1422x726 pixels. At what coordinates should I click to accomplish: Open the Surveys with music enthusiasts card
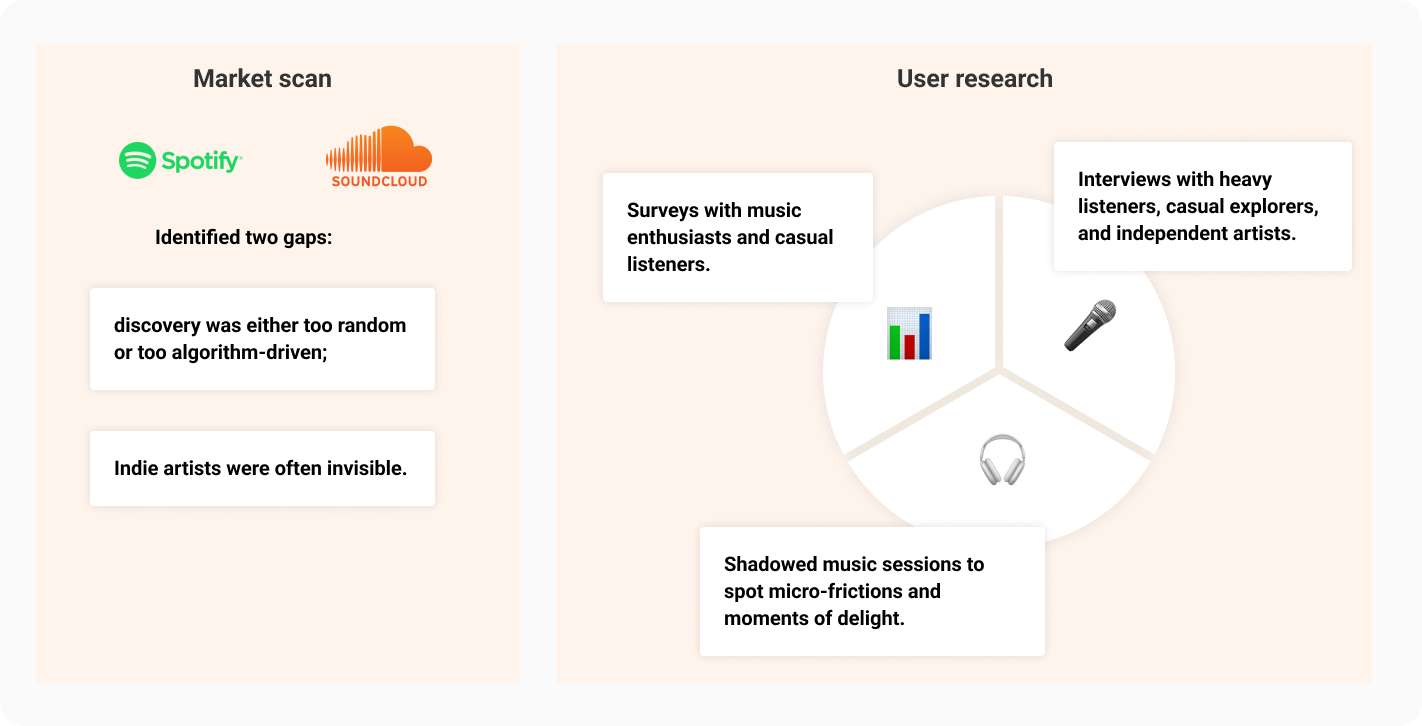[737, 238]
